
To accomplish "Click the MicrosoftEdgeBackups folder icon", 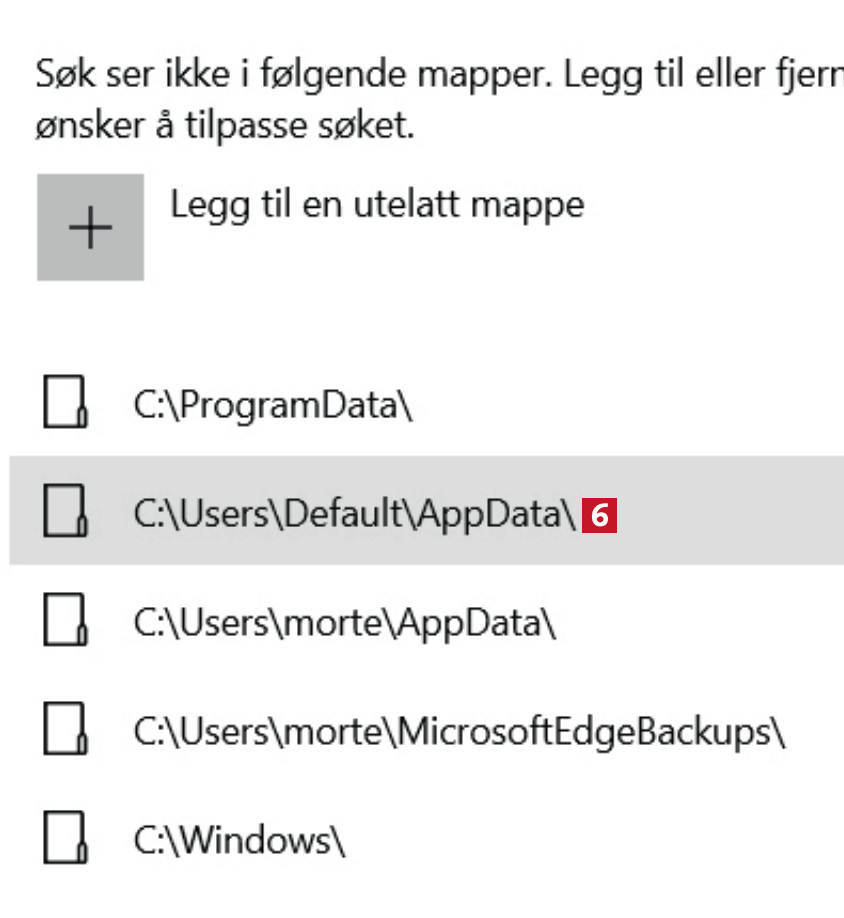I will [64, 731].
